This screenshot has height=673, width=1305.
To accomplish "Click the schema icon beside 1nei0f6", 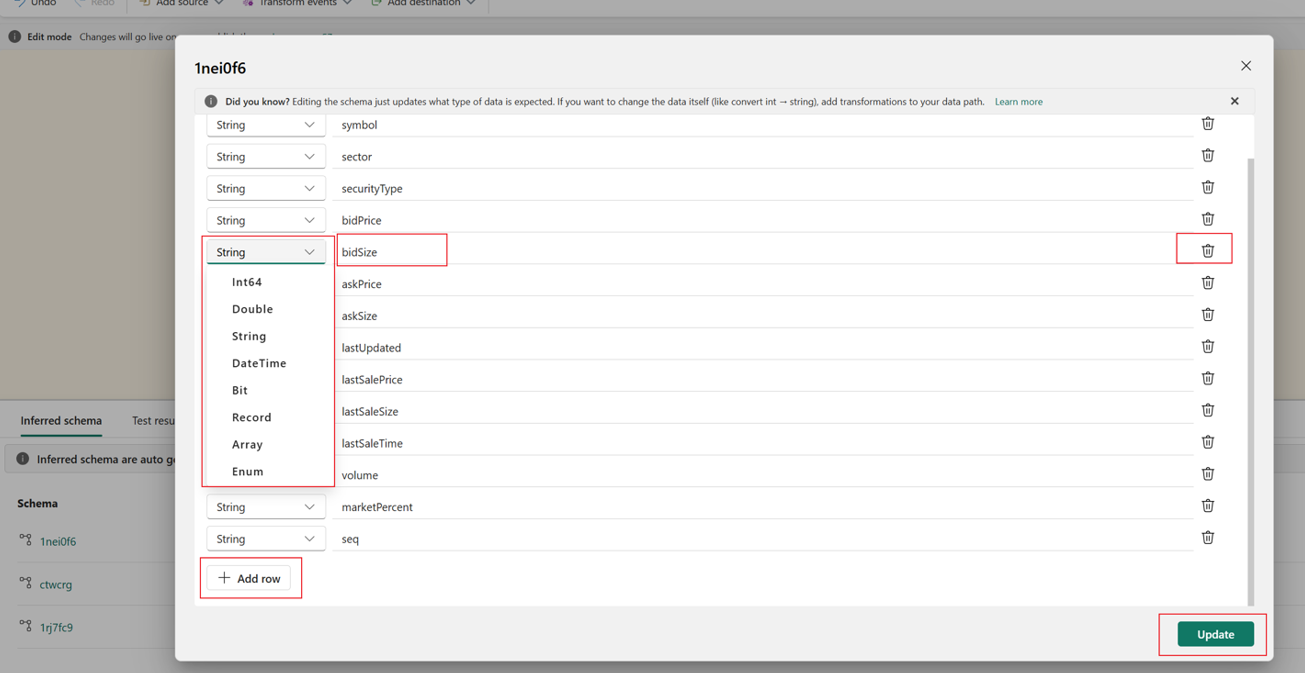I will [25, 540].
